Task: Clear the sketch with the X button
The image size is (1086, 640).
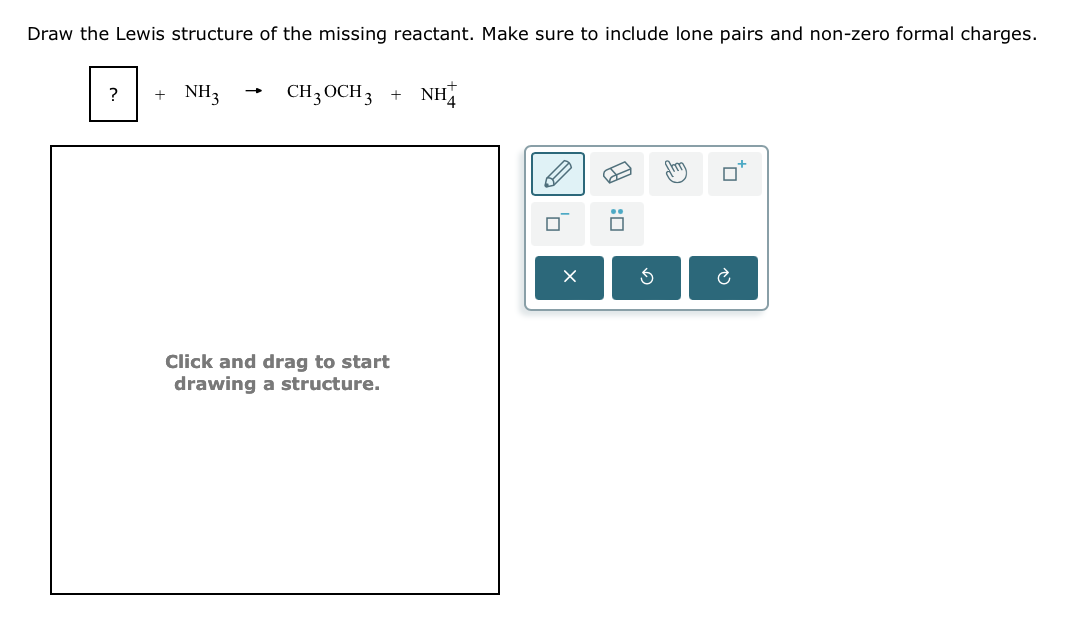Action: 569,277
